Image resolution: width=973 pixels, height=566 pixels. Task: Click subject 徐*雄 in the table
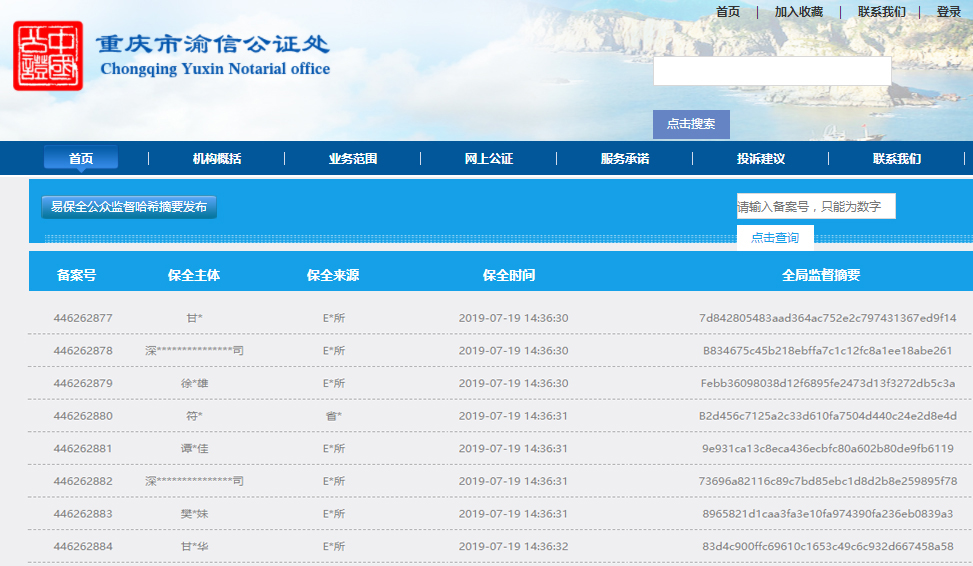194,383
